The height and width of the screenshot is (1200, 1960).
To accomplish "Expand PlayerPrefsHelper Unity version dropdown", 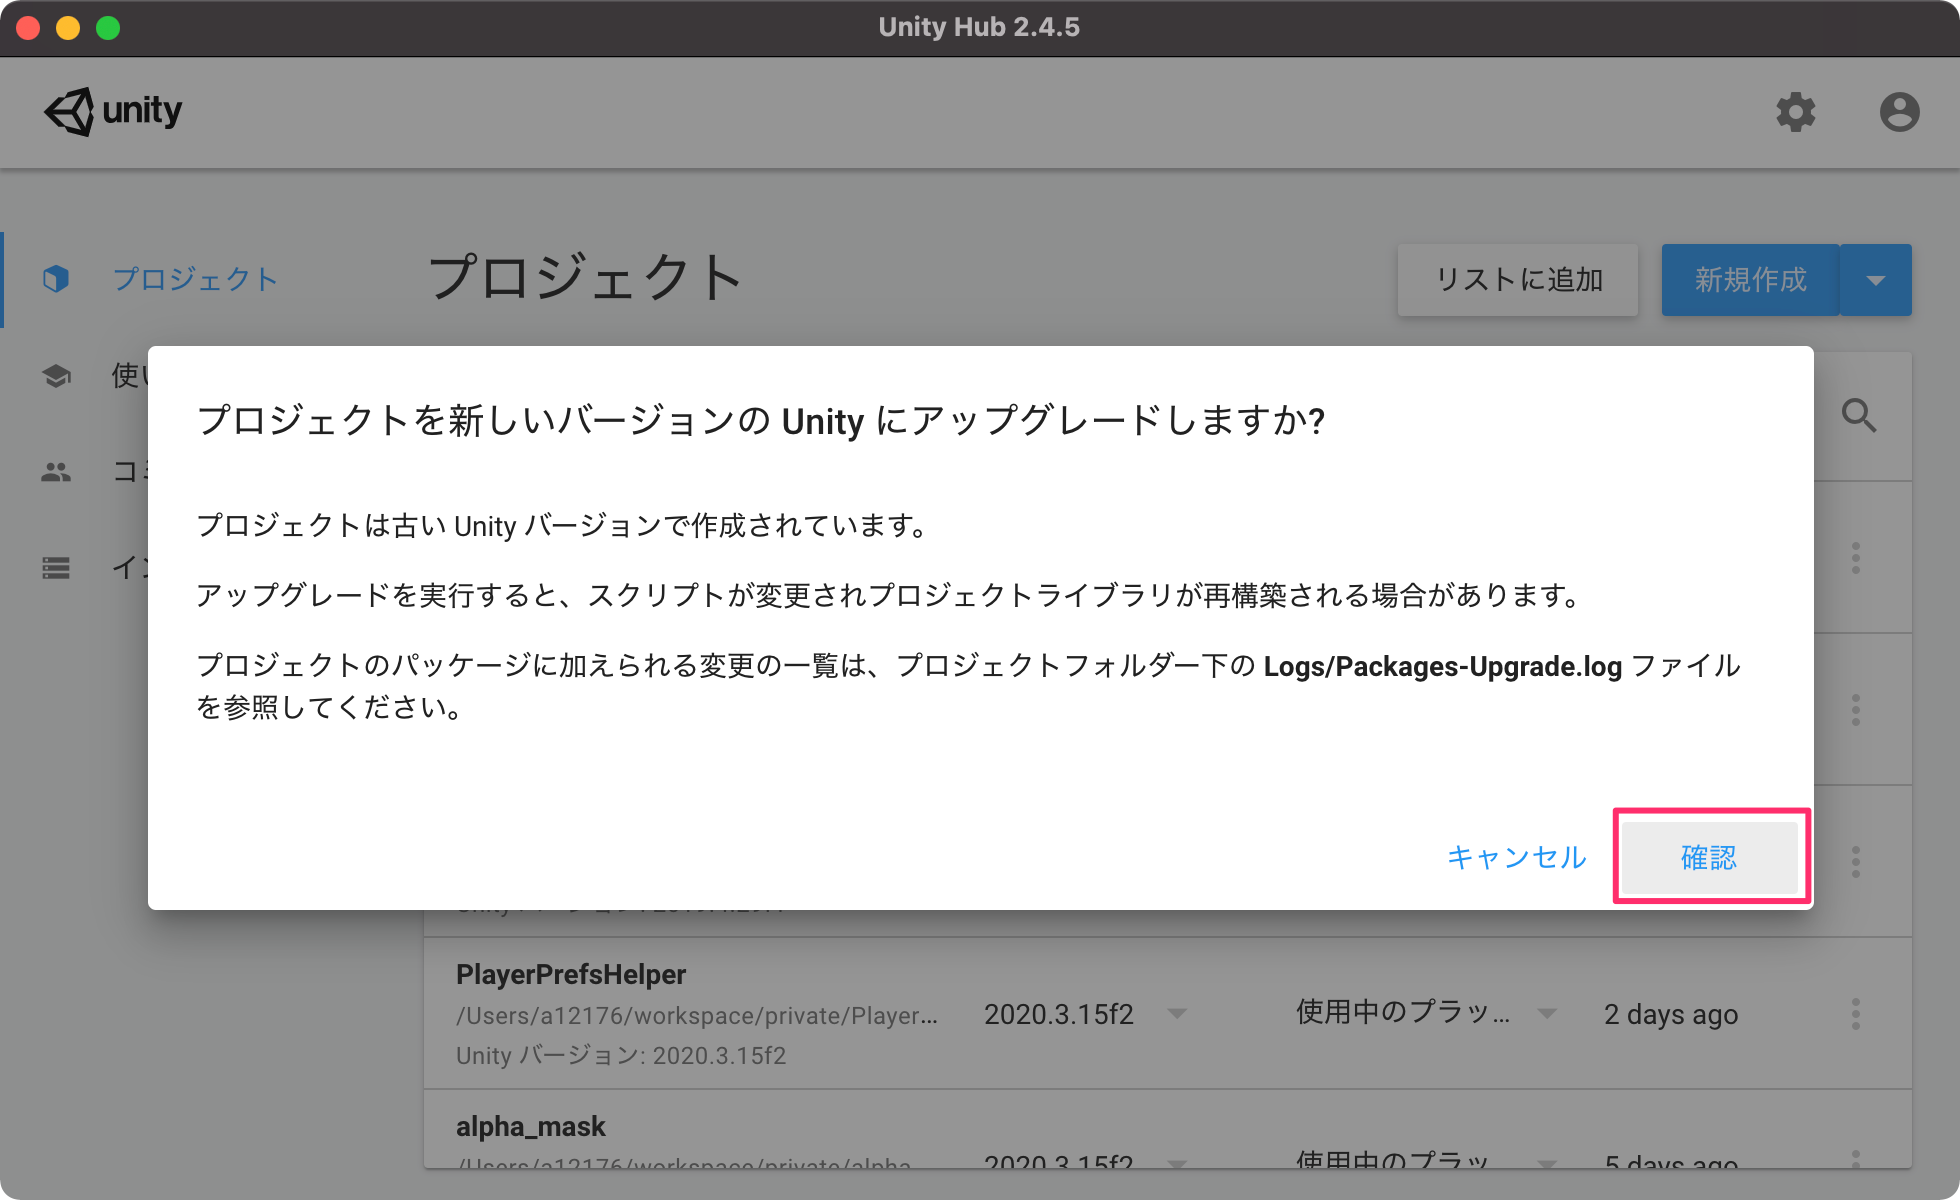I will tap(1177, 1014).
